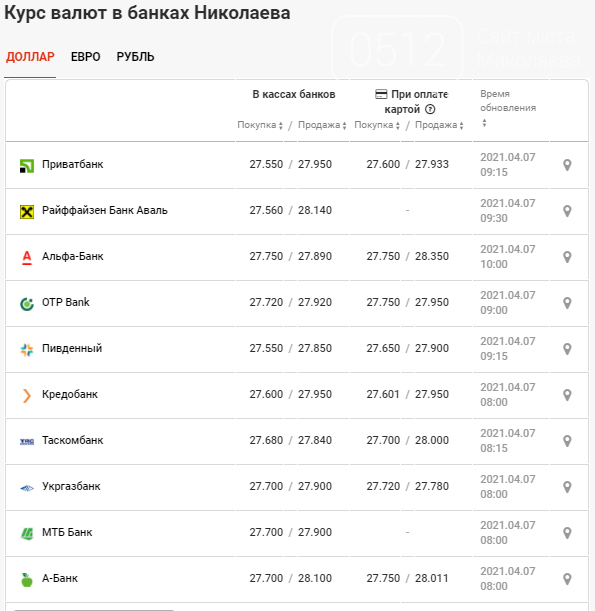
Task: Switch to the РУБЛЬ tab
Action: pyautogui.click(x=135, y=57)
